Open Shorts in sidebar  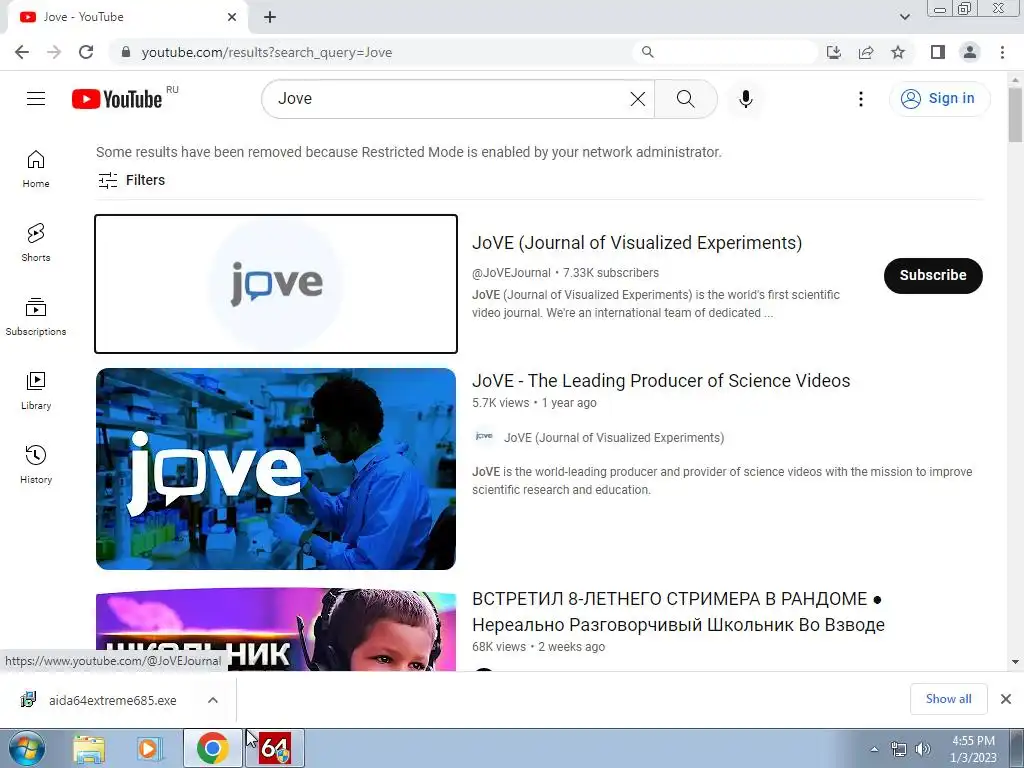[x=36, y=242]
